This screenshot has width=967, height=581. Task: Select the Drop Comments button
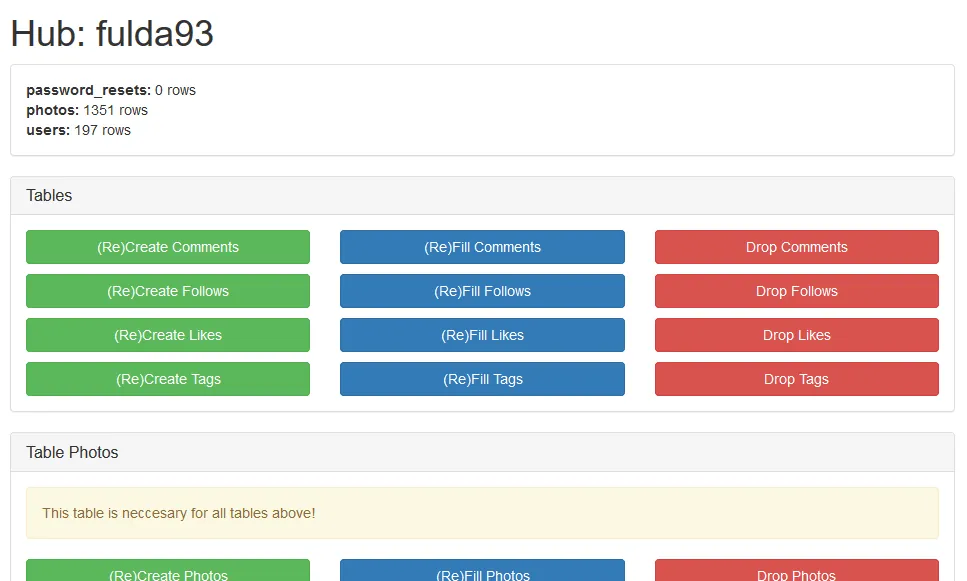pos(797,247)
